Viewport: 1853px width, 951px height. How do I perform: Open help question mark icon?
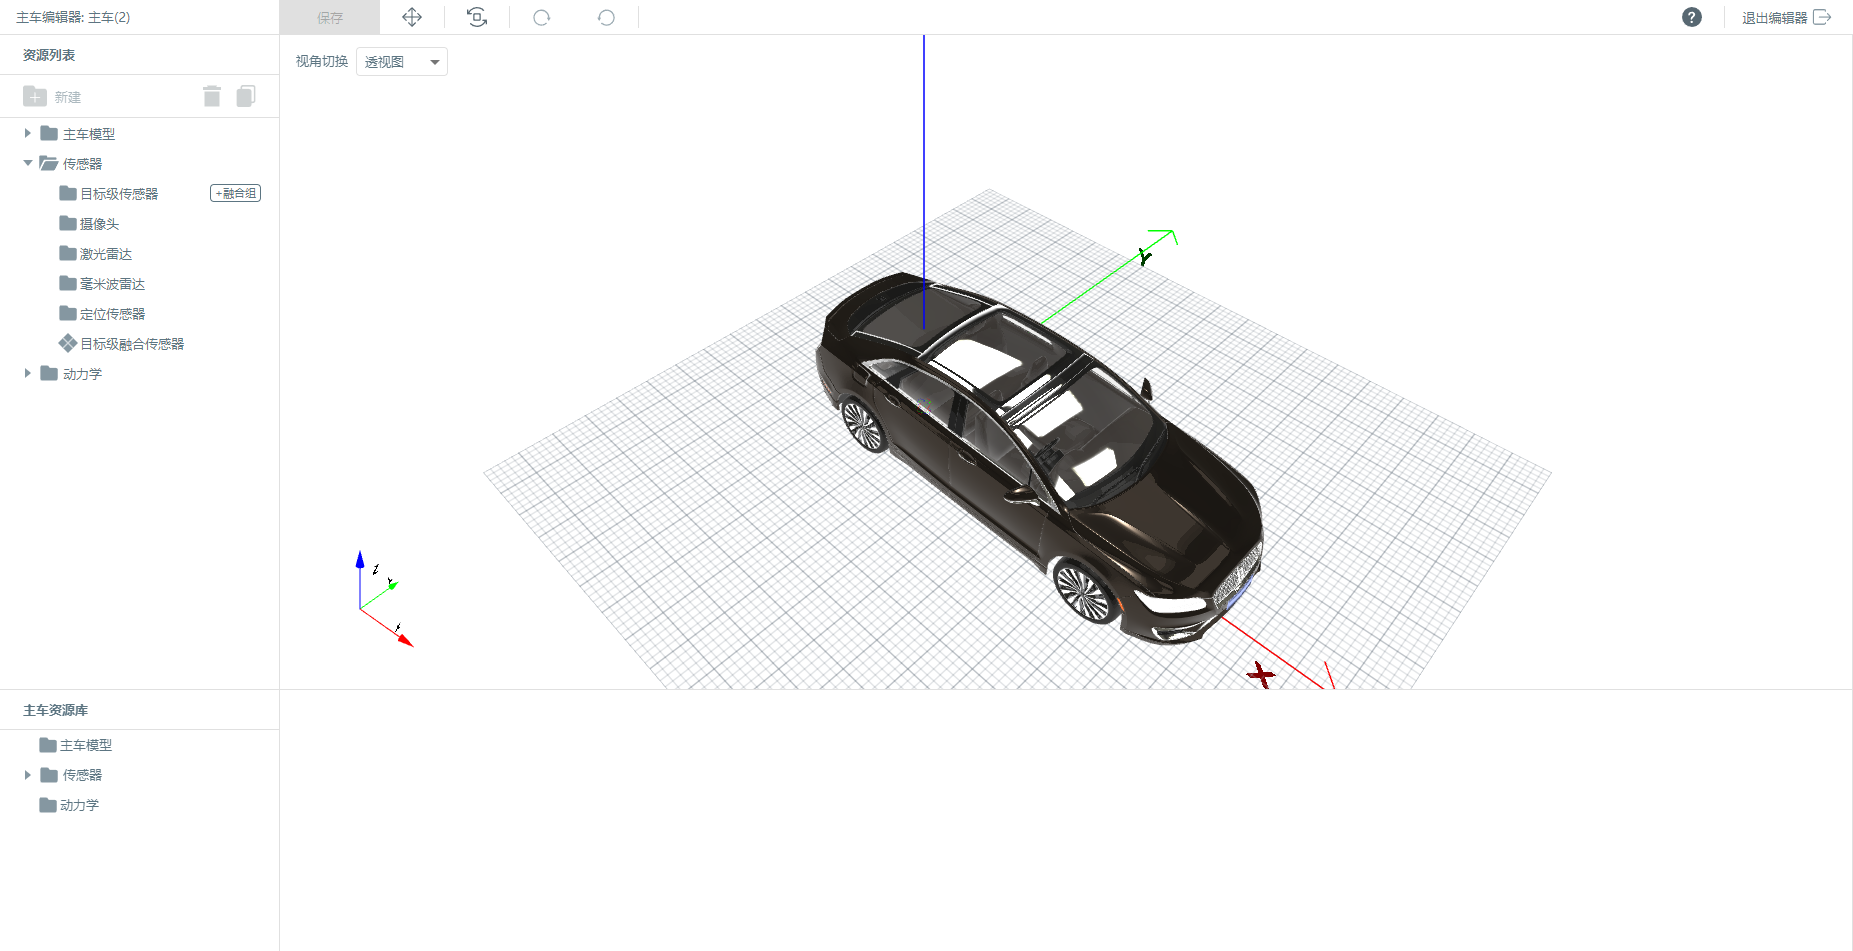1691,17
